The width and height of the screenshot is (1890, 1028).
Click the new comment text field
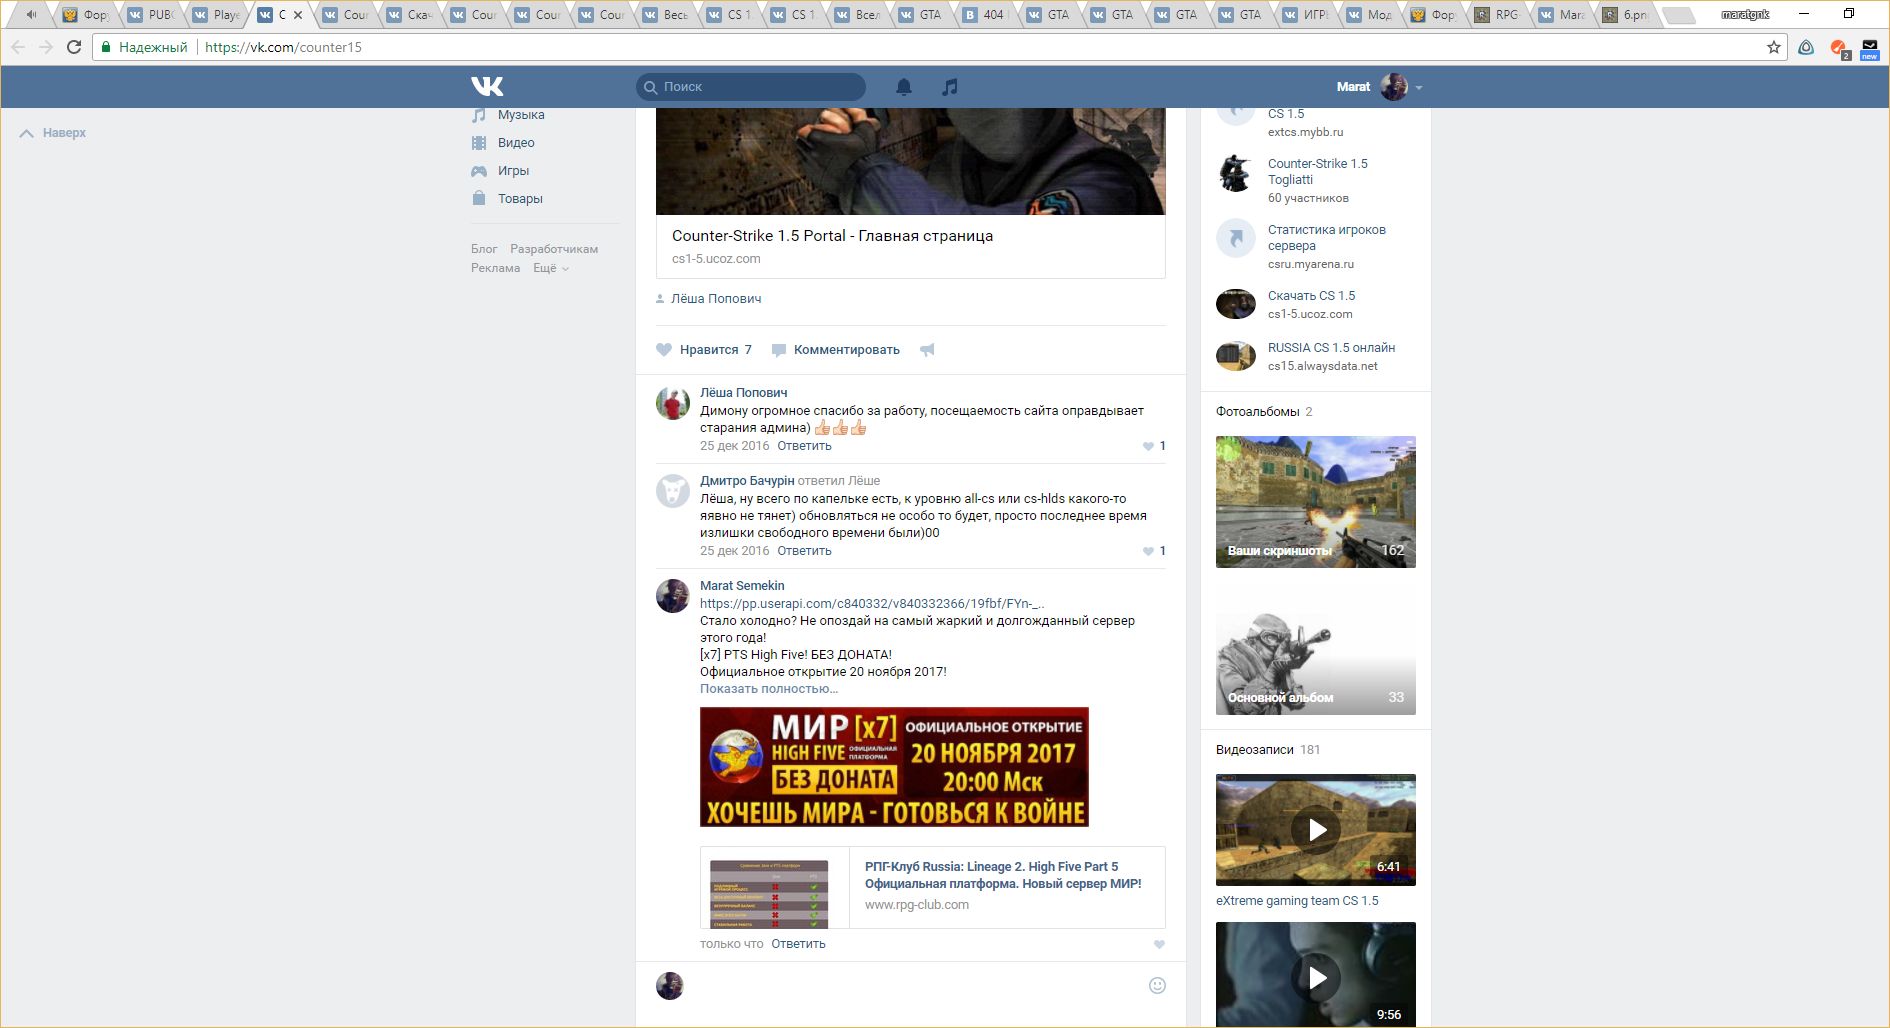coord(915,986)
